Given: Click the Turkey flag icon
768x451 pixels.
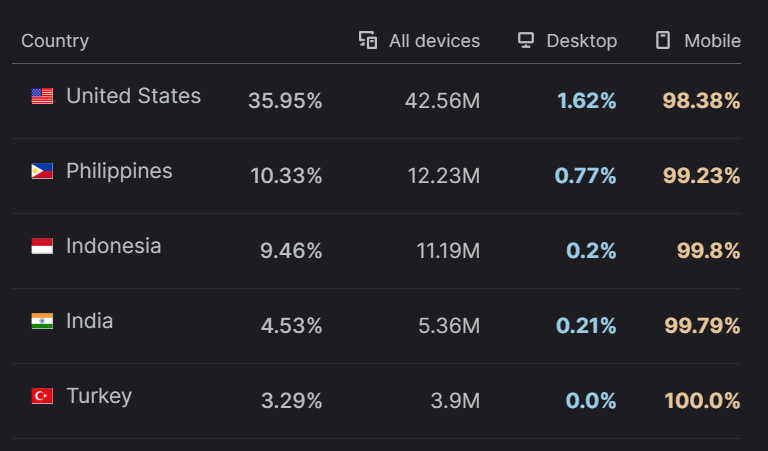Looking at the screenshot, I should point(42,396).
